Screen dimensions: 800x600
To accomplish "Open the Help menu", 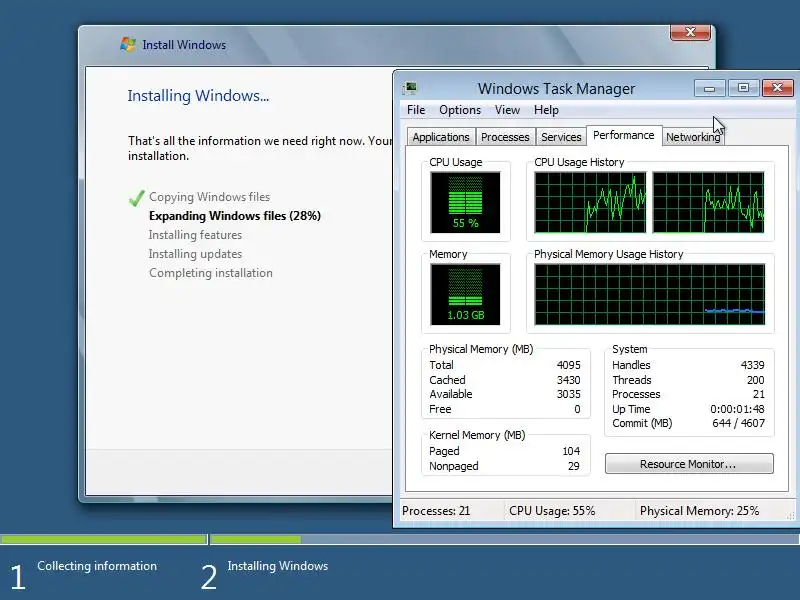I will pos(546,110).
